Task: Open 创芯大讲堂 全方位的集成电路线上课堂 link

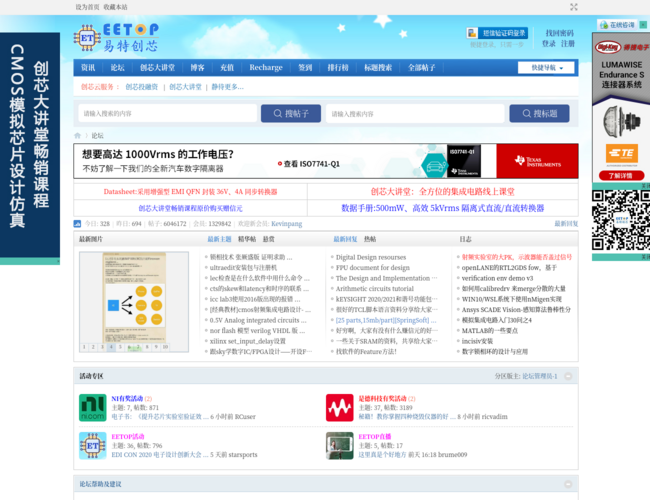Action: click(x=442, y=192)
